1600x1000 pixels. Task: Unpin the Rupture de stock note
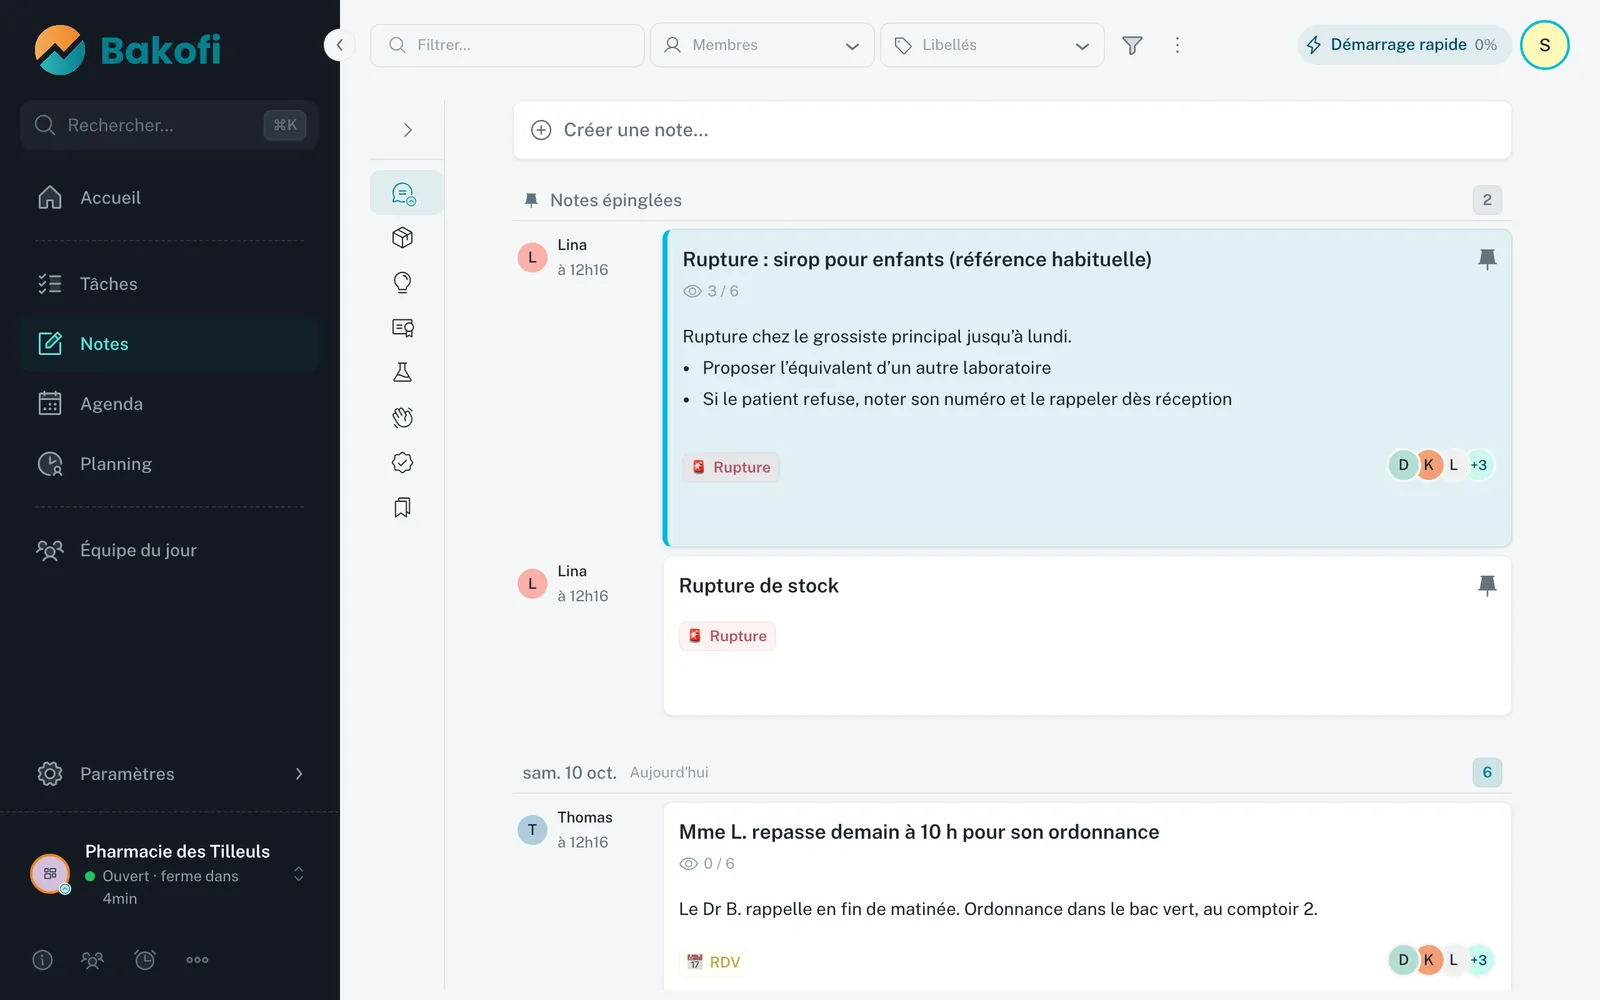pos(1487,586)
